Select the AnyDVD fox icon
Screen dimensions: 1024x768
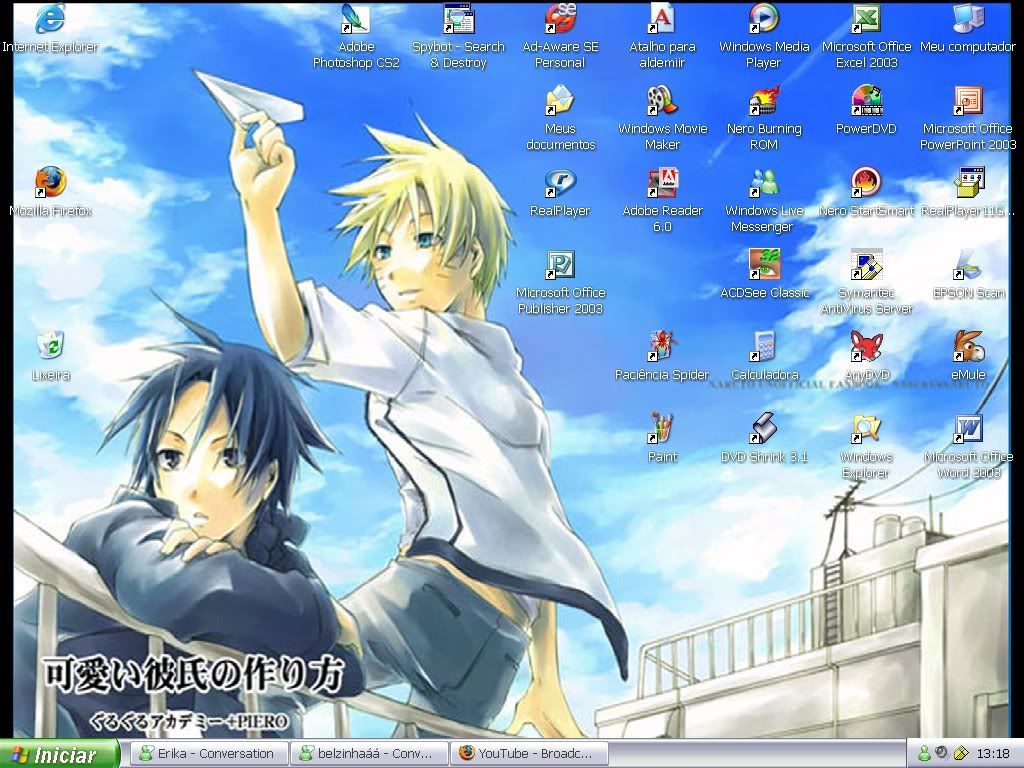click(x=866, y=346)
